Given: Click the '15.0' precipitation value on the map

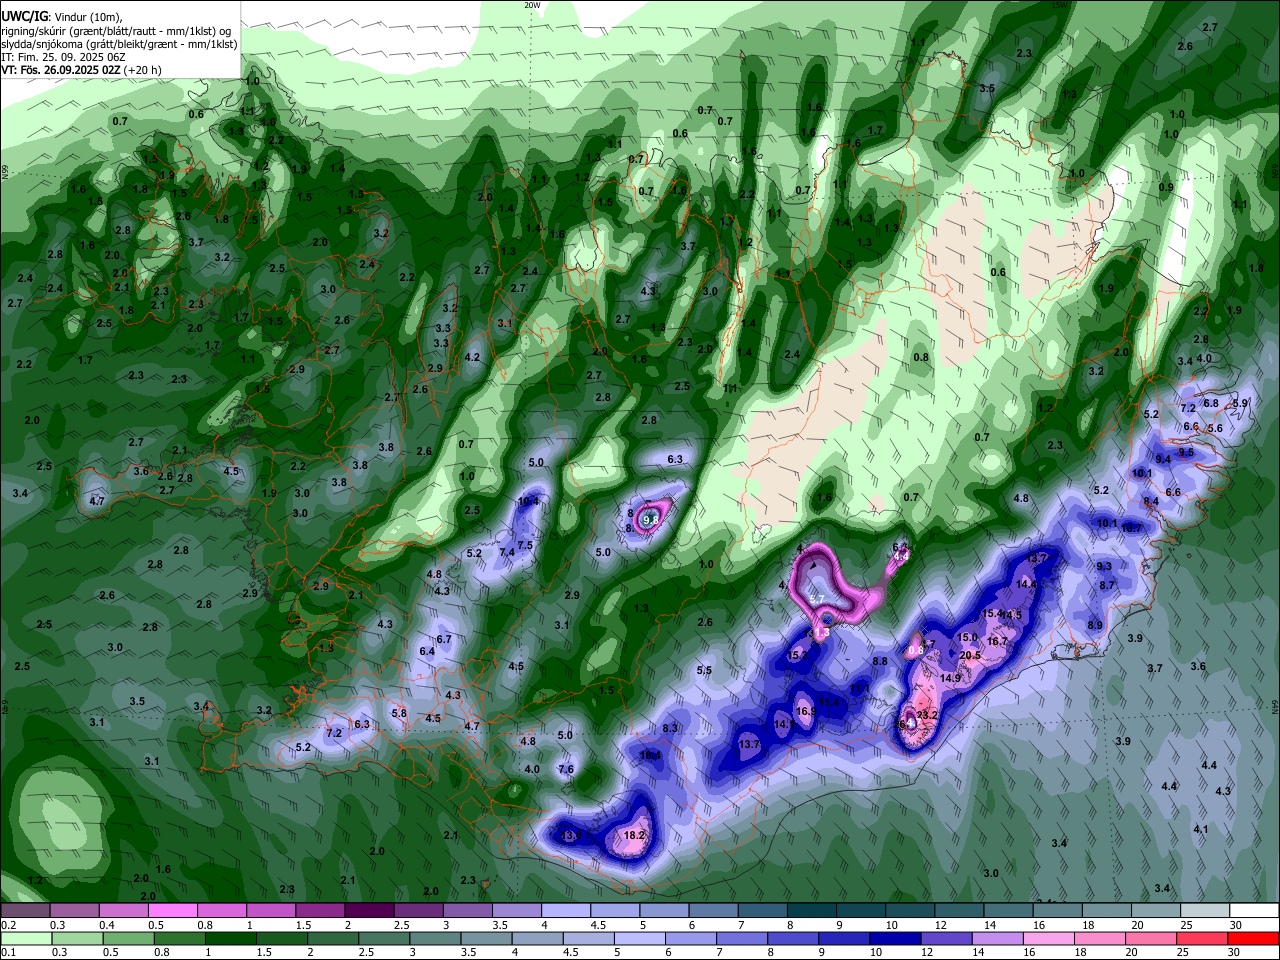Looking at the screenshot, I should pos(967,637).
